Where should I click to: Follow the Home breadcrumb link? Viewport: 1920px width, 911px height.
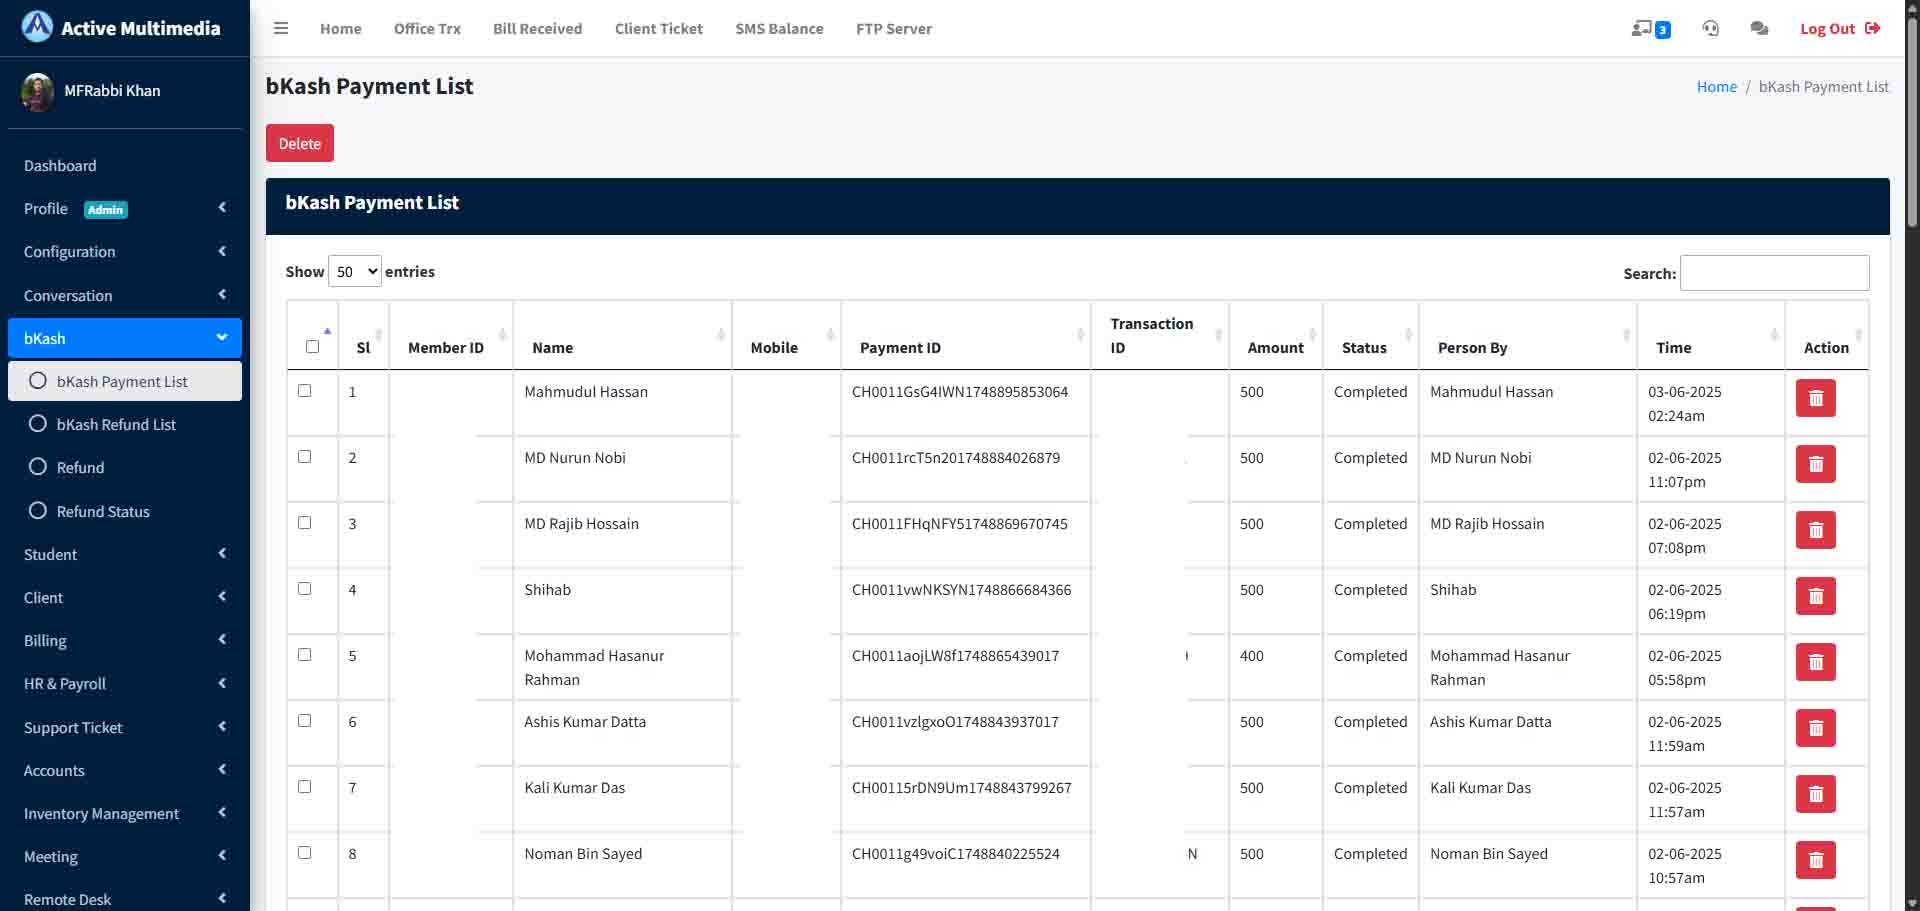1717,87
